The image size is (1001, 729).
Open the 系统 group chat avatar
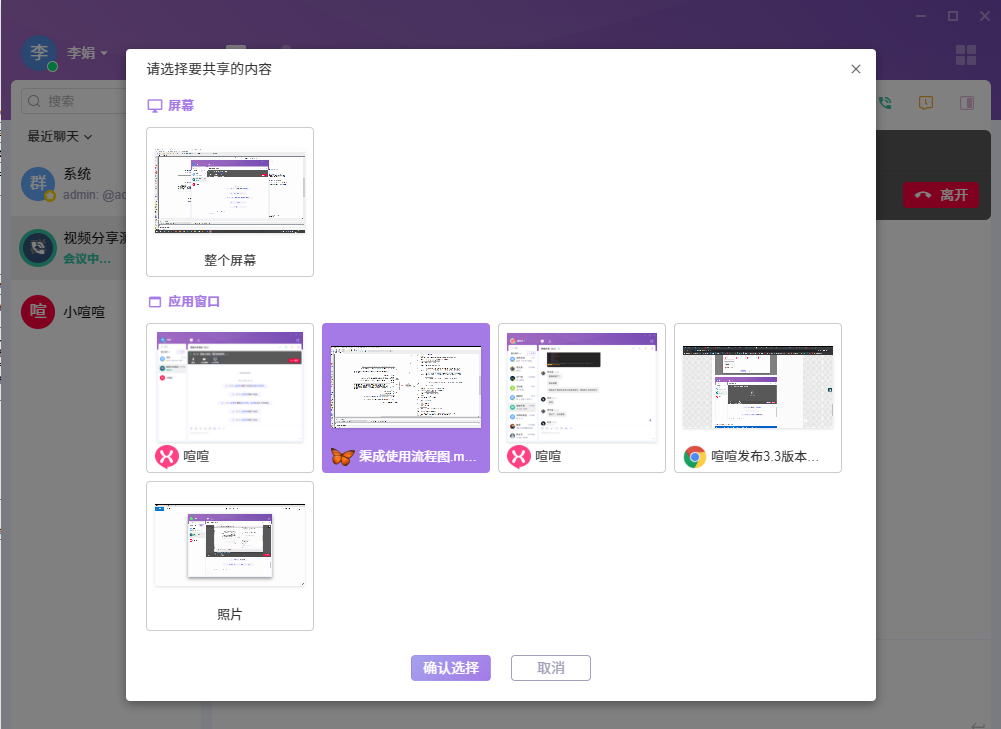pos(38,184)
